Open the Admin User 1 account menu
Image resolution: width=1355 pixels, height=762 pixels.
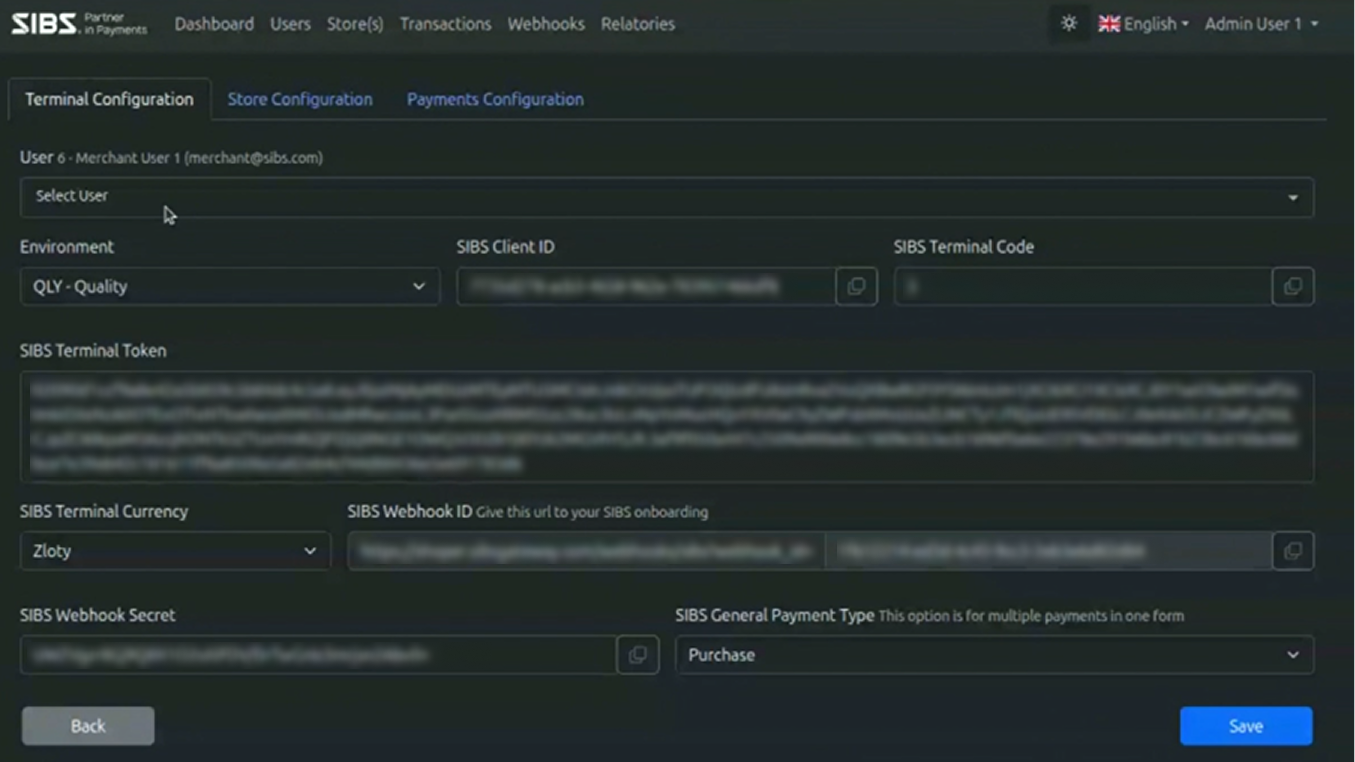[1261, 24]
